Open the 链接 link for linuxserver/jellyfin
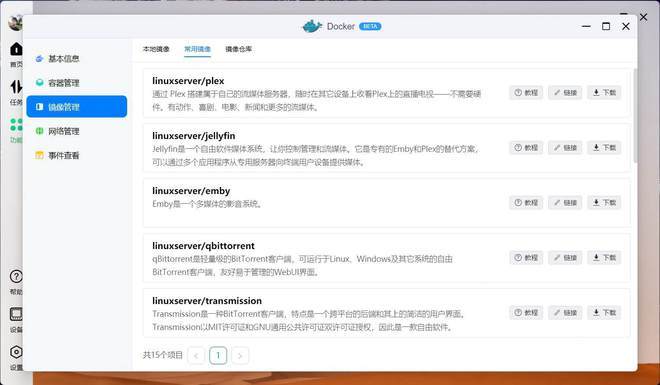Image resolution: width=660 pixels, height=385 pixels. click(565, 148)
